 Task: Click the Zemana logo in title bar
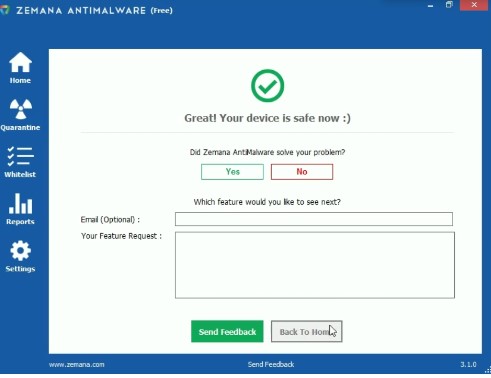[5, 10]
